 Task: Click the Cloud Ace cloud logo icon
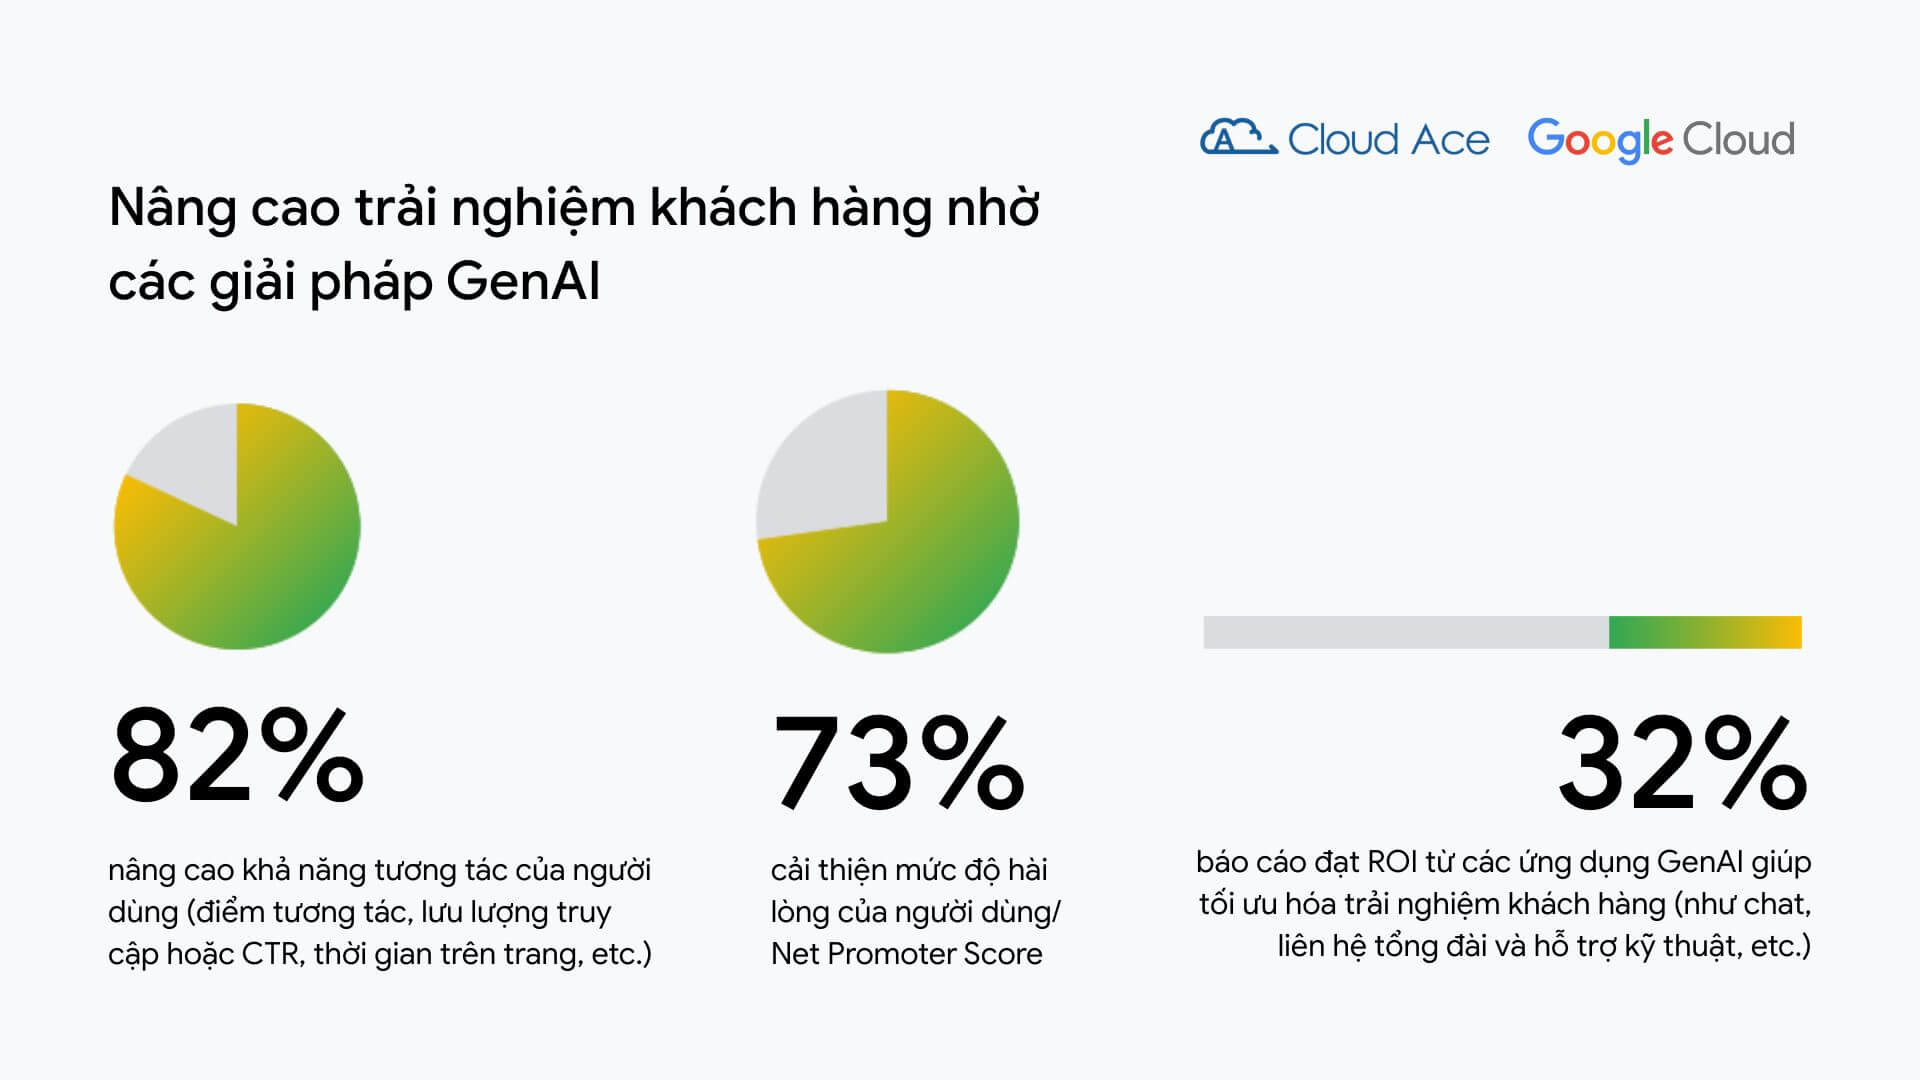(x=1237, y=138)
